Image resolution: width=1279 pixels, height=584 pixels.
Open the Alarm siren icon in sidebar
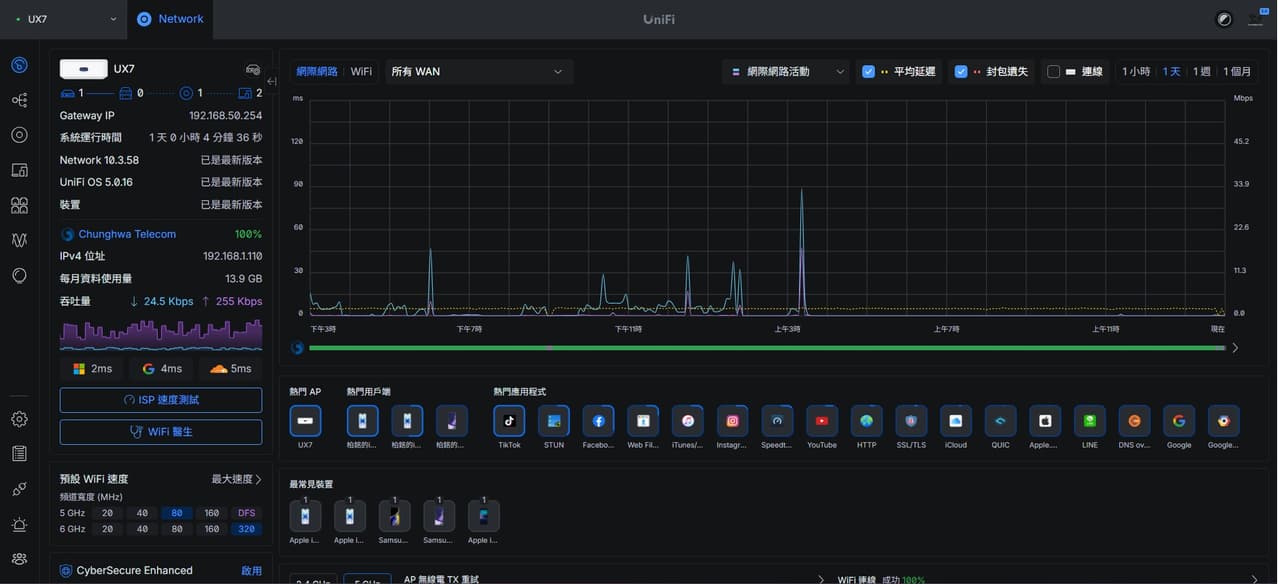[x=19, y=524]
